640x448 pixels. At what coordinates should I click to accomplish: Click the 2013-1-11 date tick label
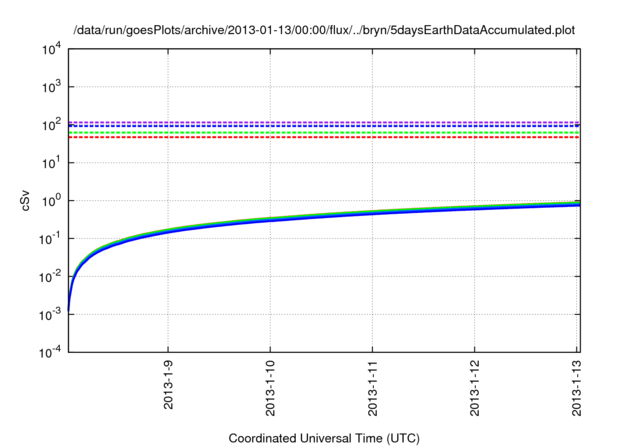(372, 388)
